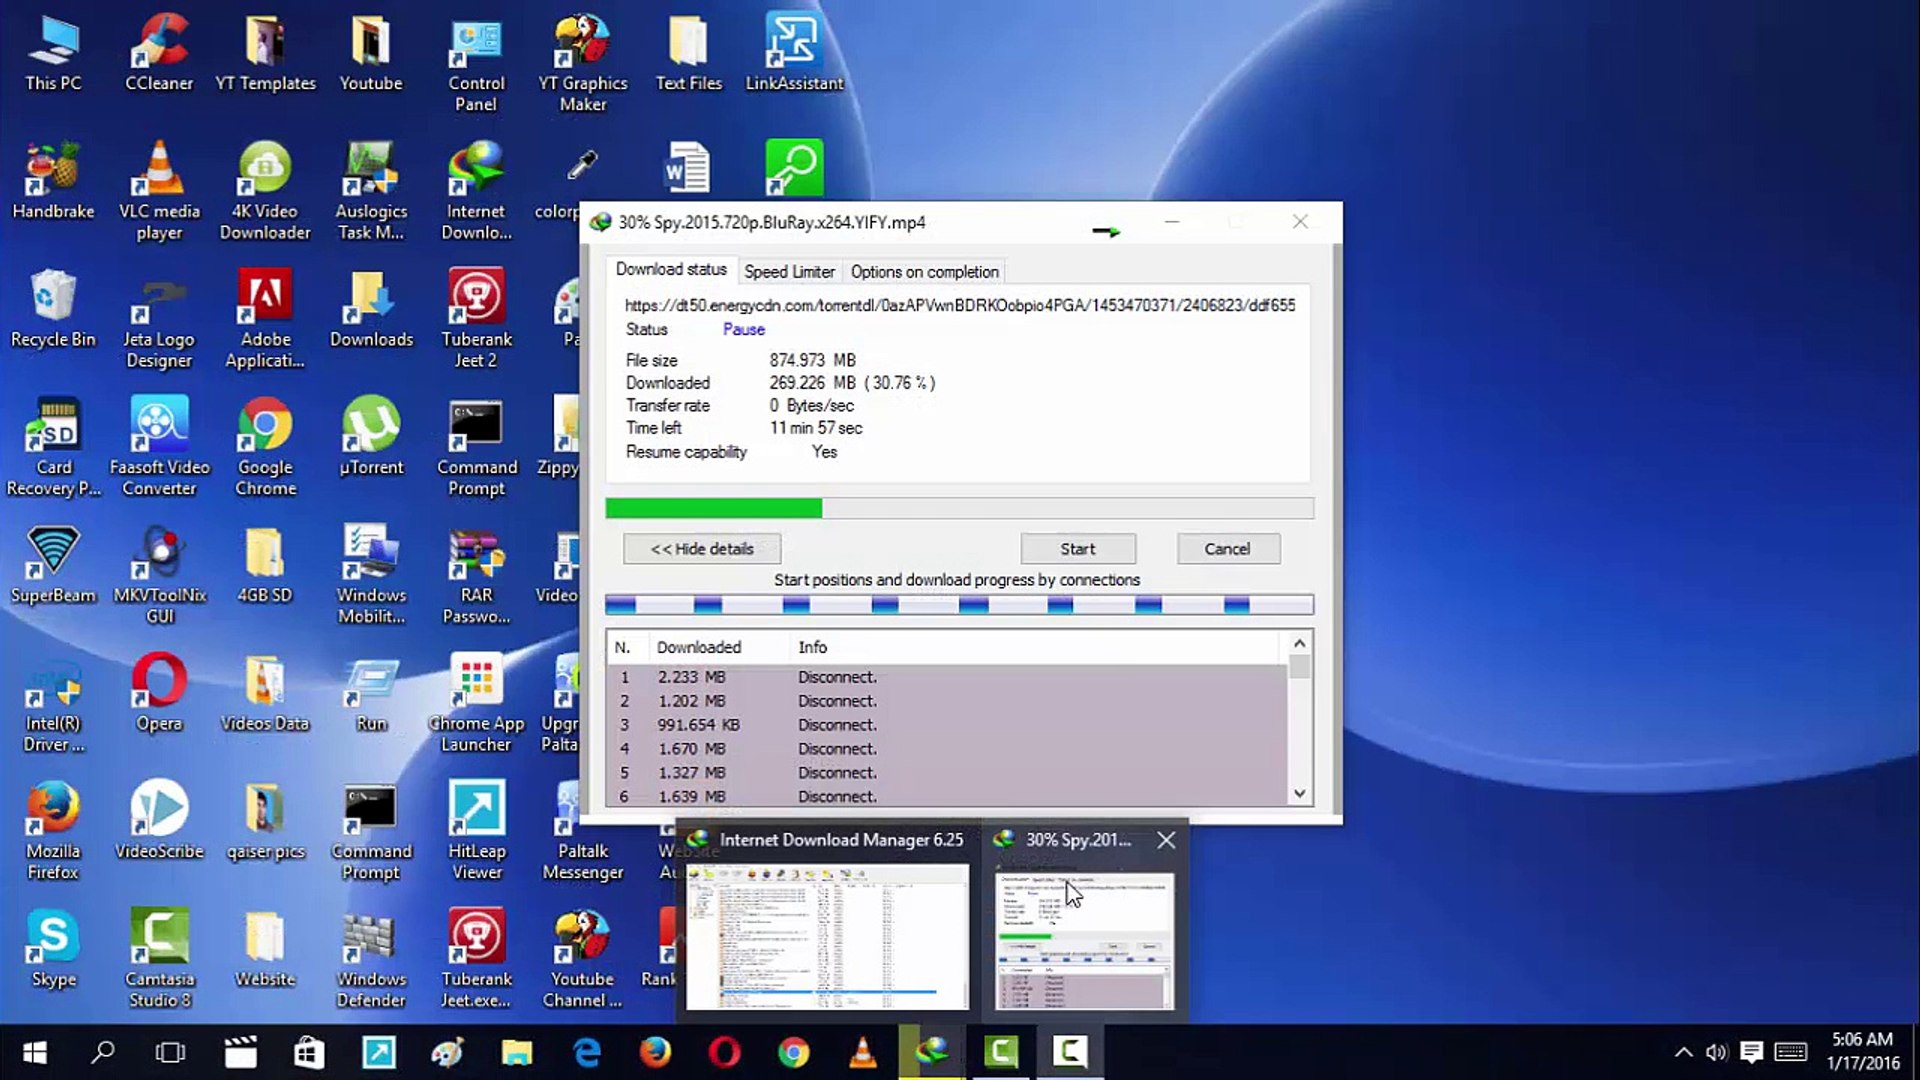
Task: Launch VideoScribe from the desktop
Action: 159,820
